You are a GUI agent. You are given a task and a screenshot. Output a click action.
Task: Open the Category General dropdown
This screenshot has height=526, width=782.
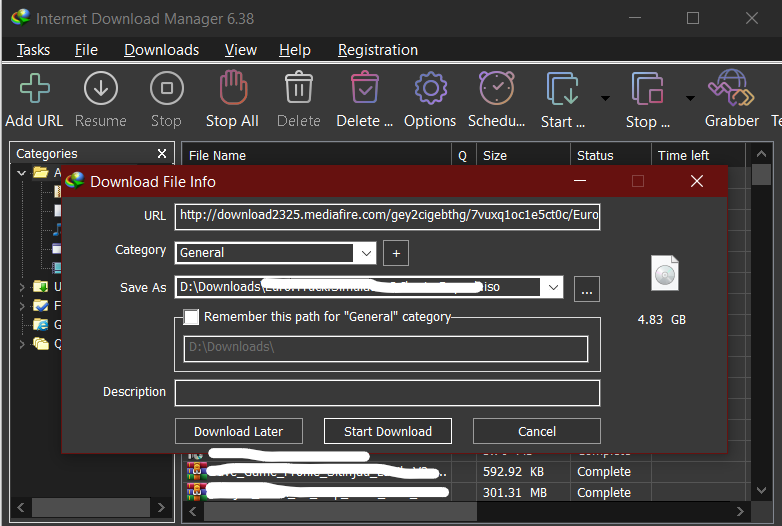[x=366, y=253]
